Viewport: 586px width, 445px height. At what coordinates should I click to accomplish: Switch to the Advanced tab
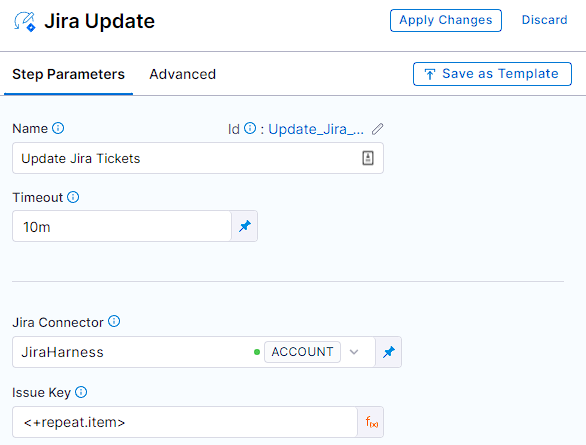[x=182, y=74]
